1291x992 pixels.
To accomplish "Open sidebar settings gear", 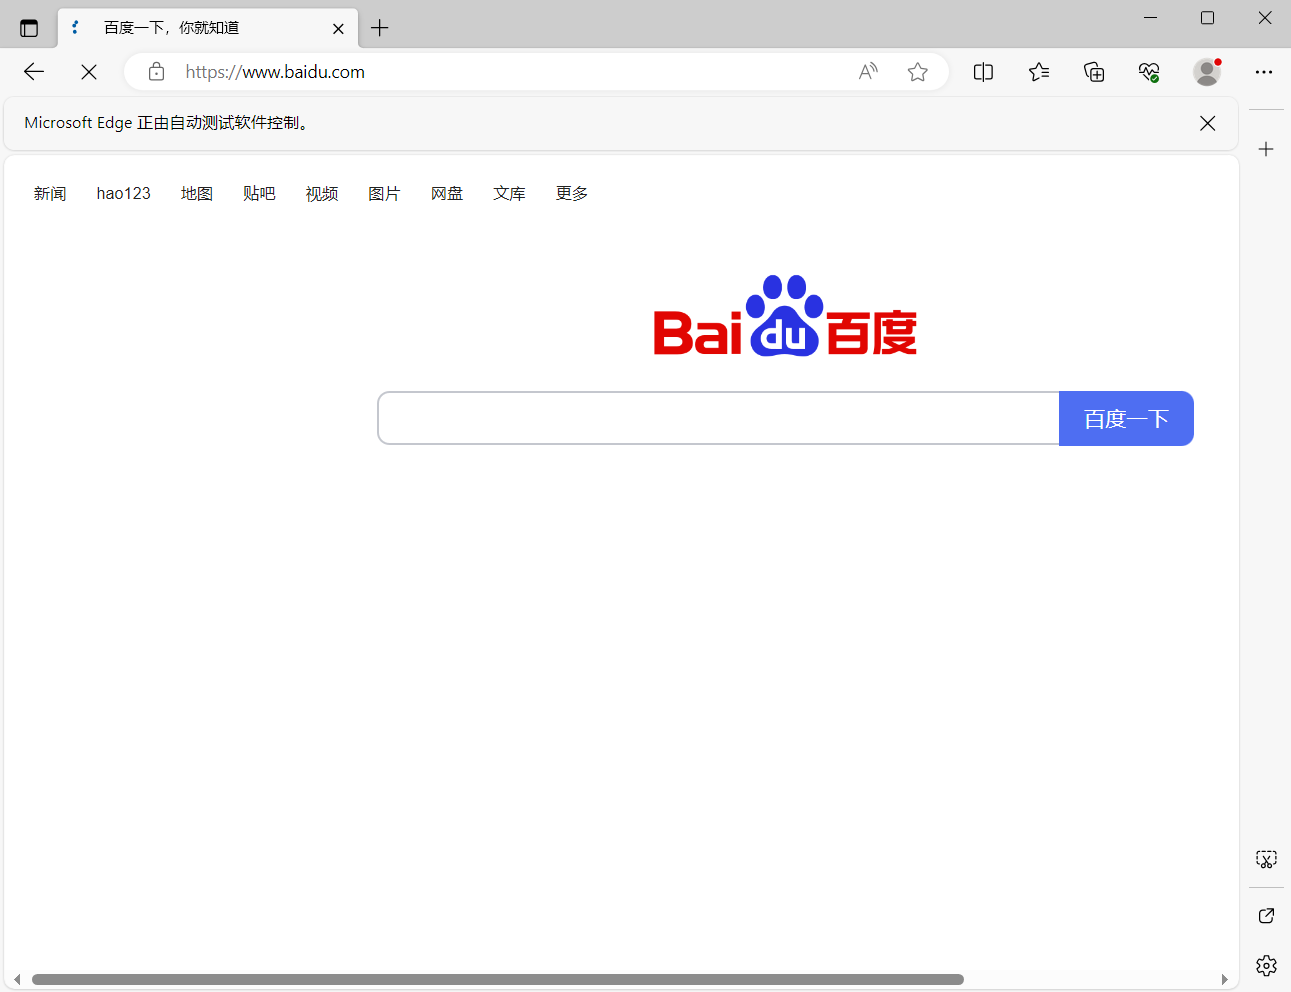I will click(1266, 965).
